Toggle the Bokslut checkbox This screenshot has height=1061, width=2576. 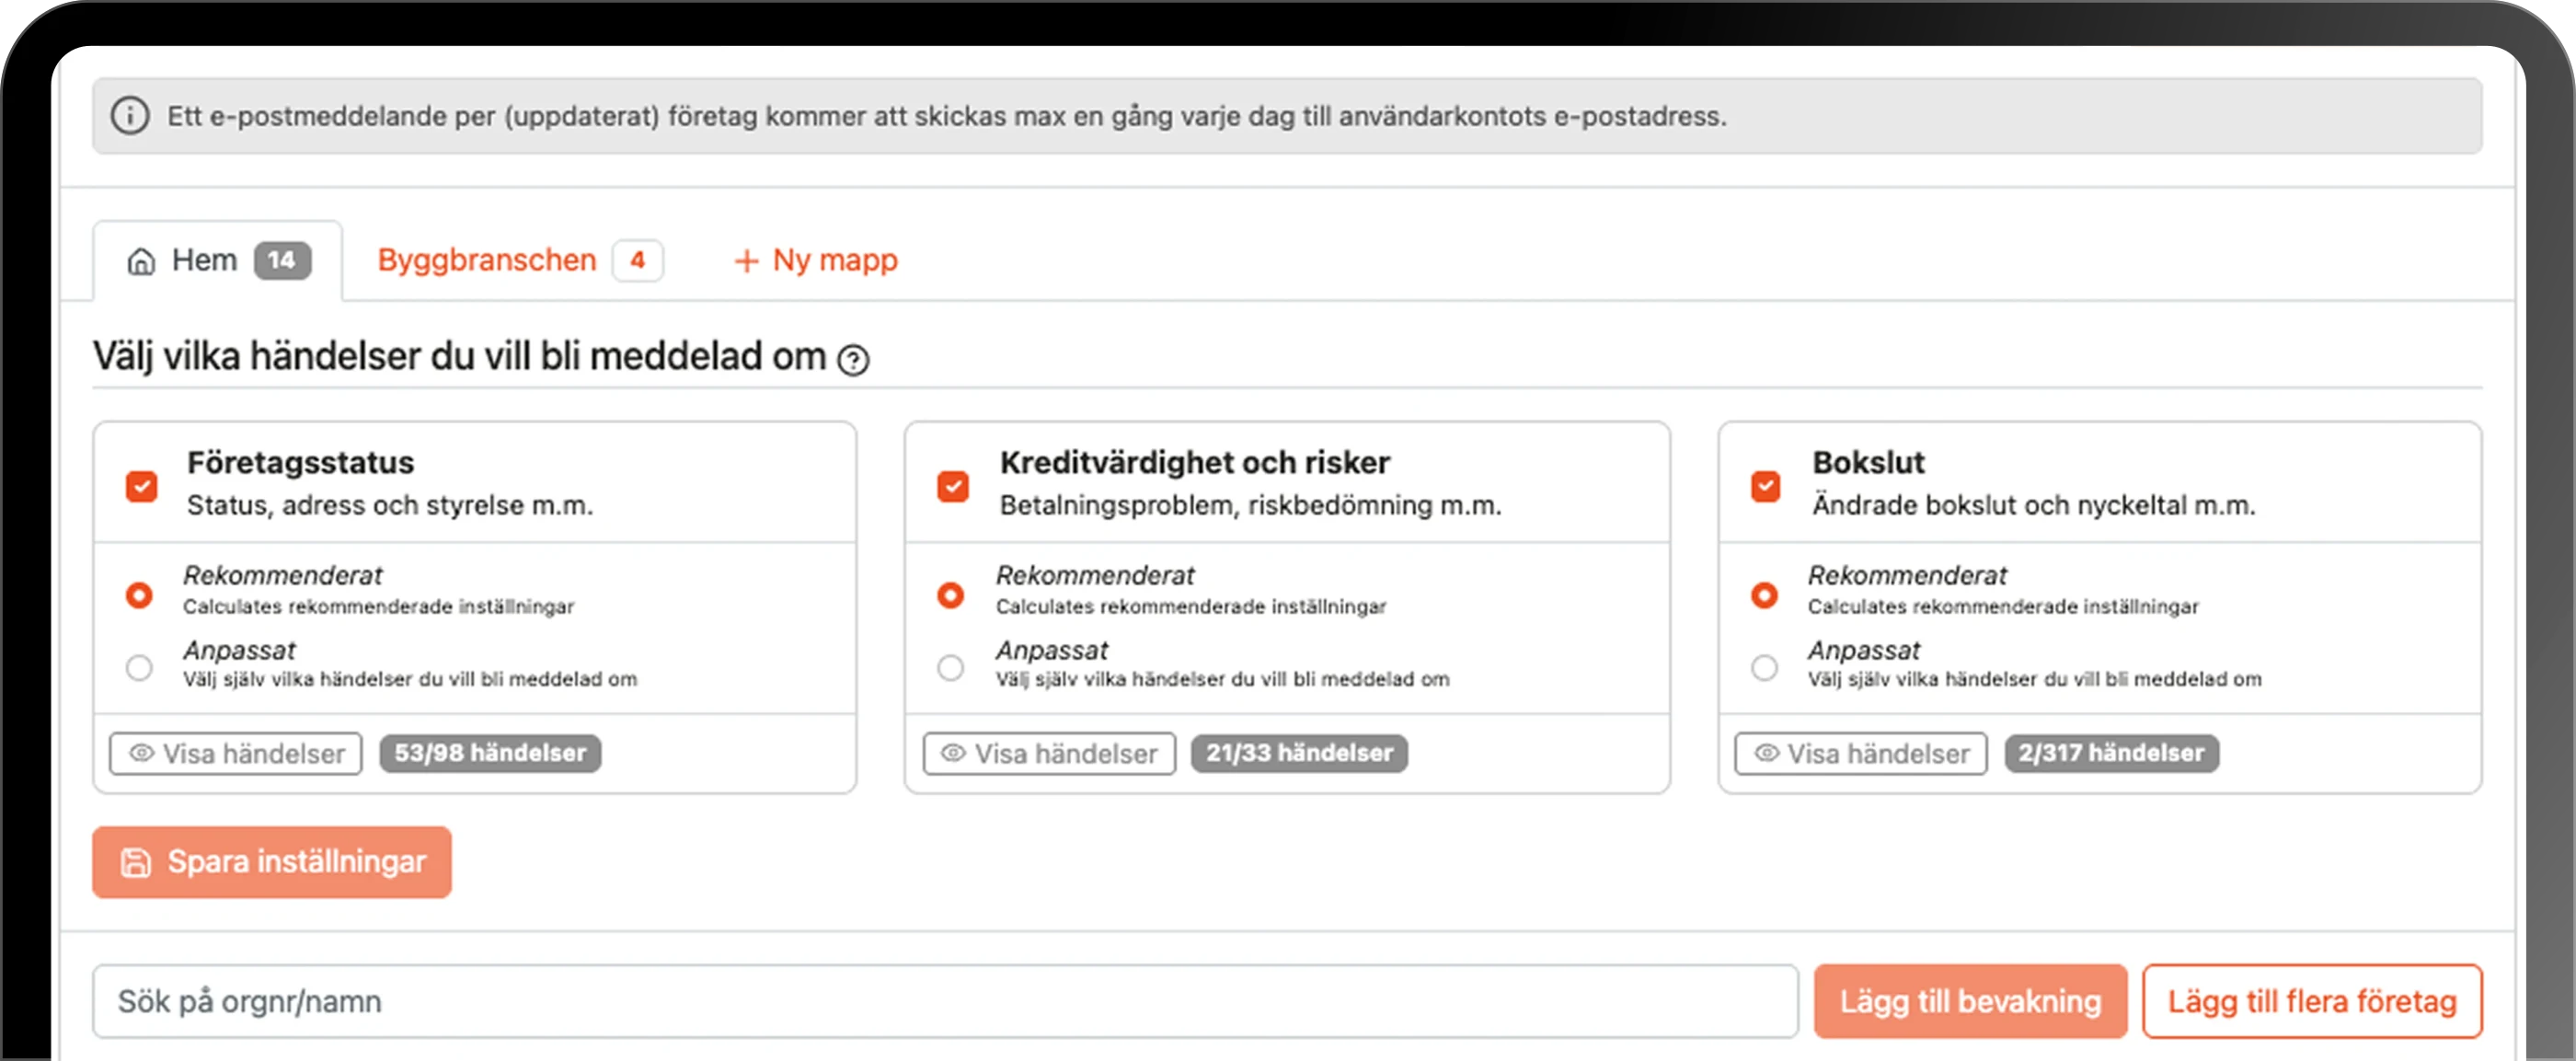click(x=1766, y=486)
